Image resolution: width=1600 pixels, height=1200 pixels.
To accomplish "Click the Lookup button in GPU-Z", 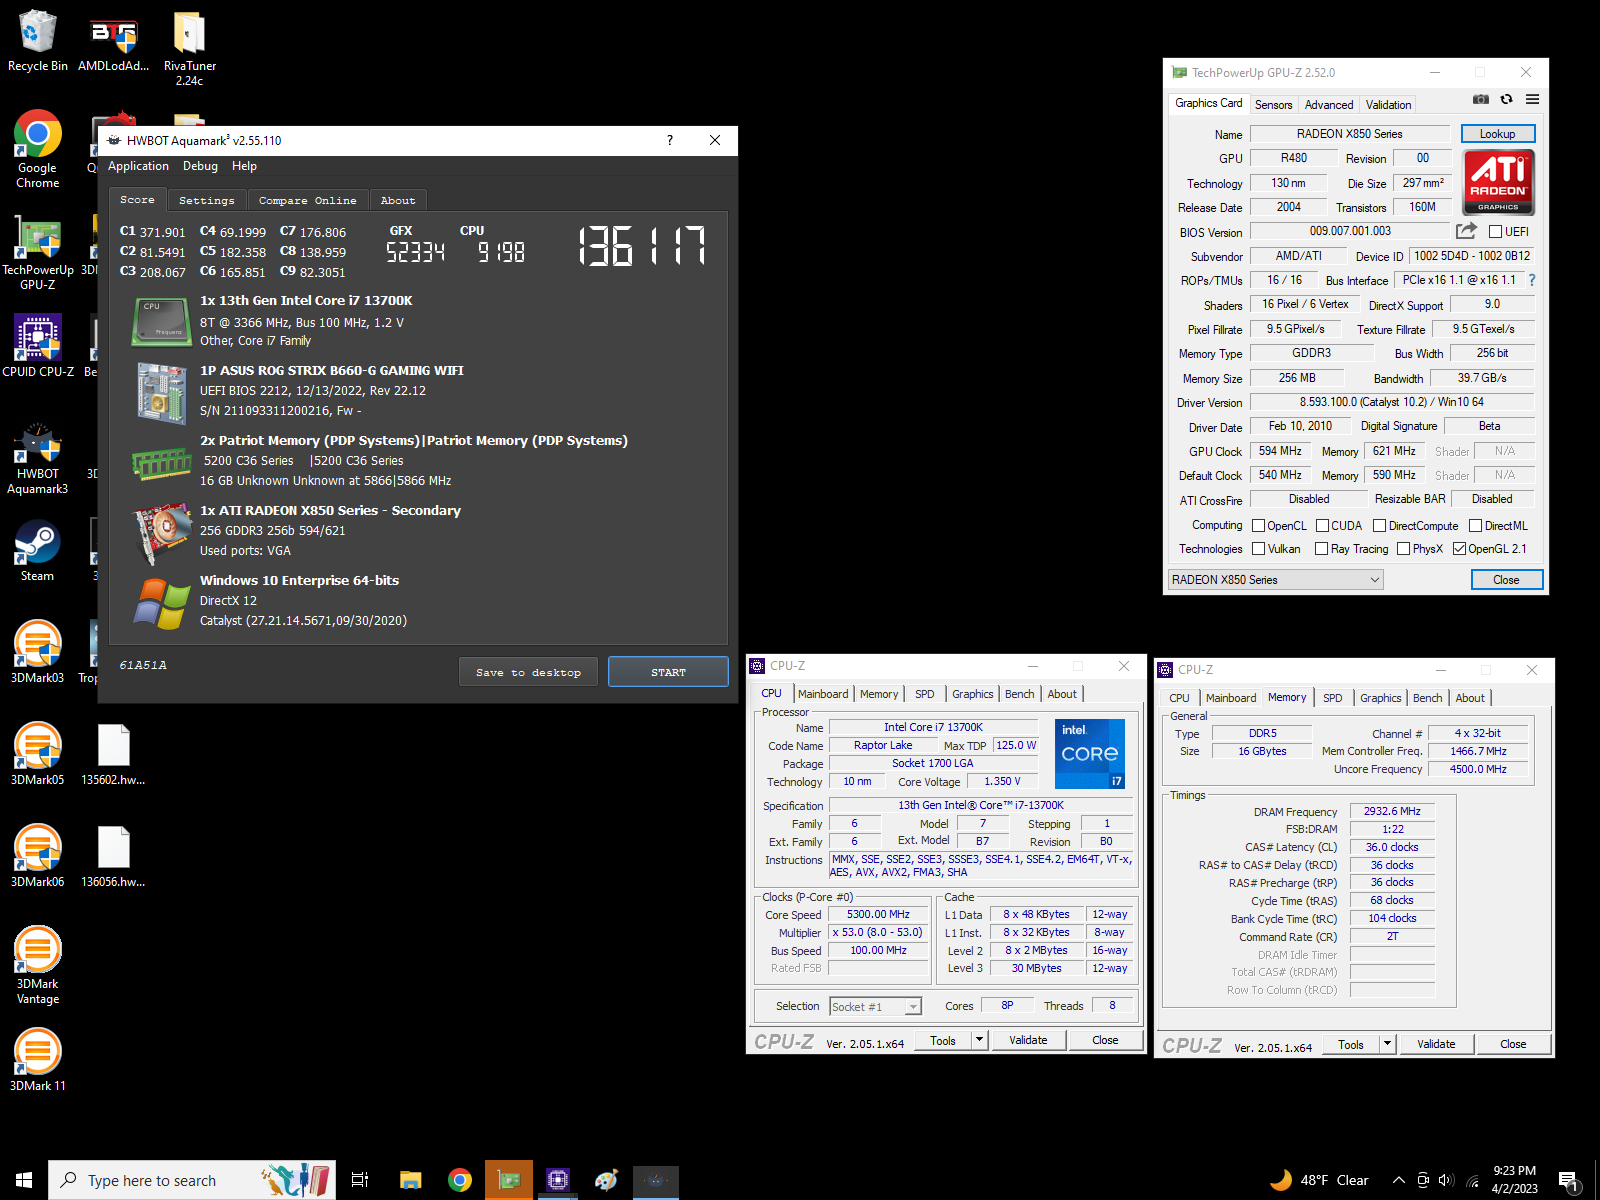I will coord(1497,134).
